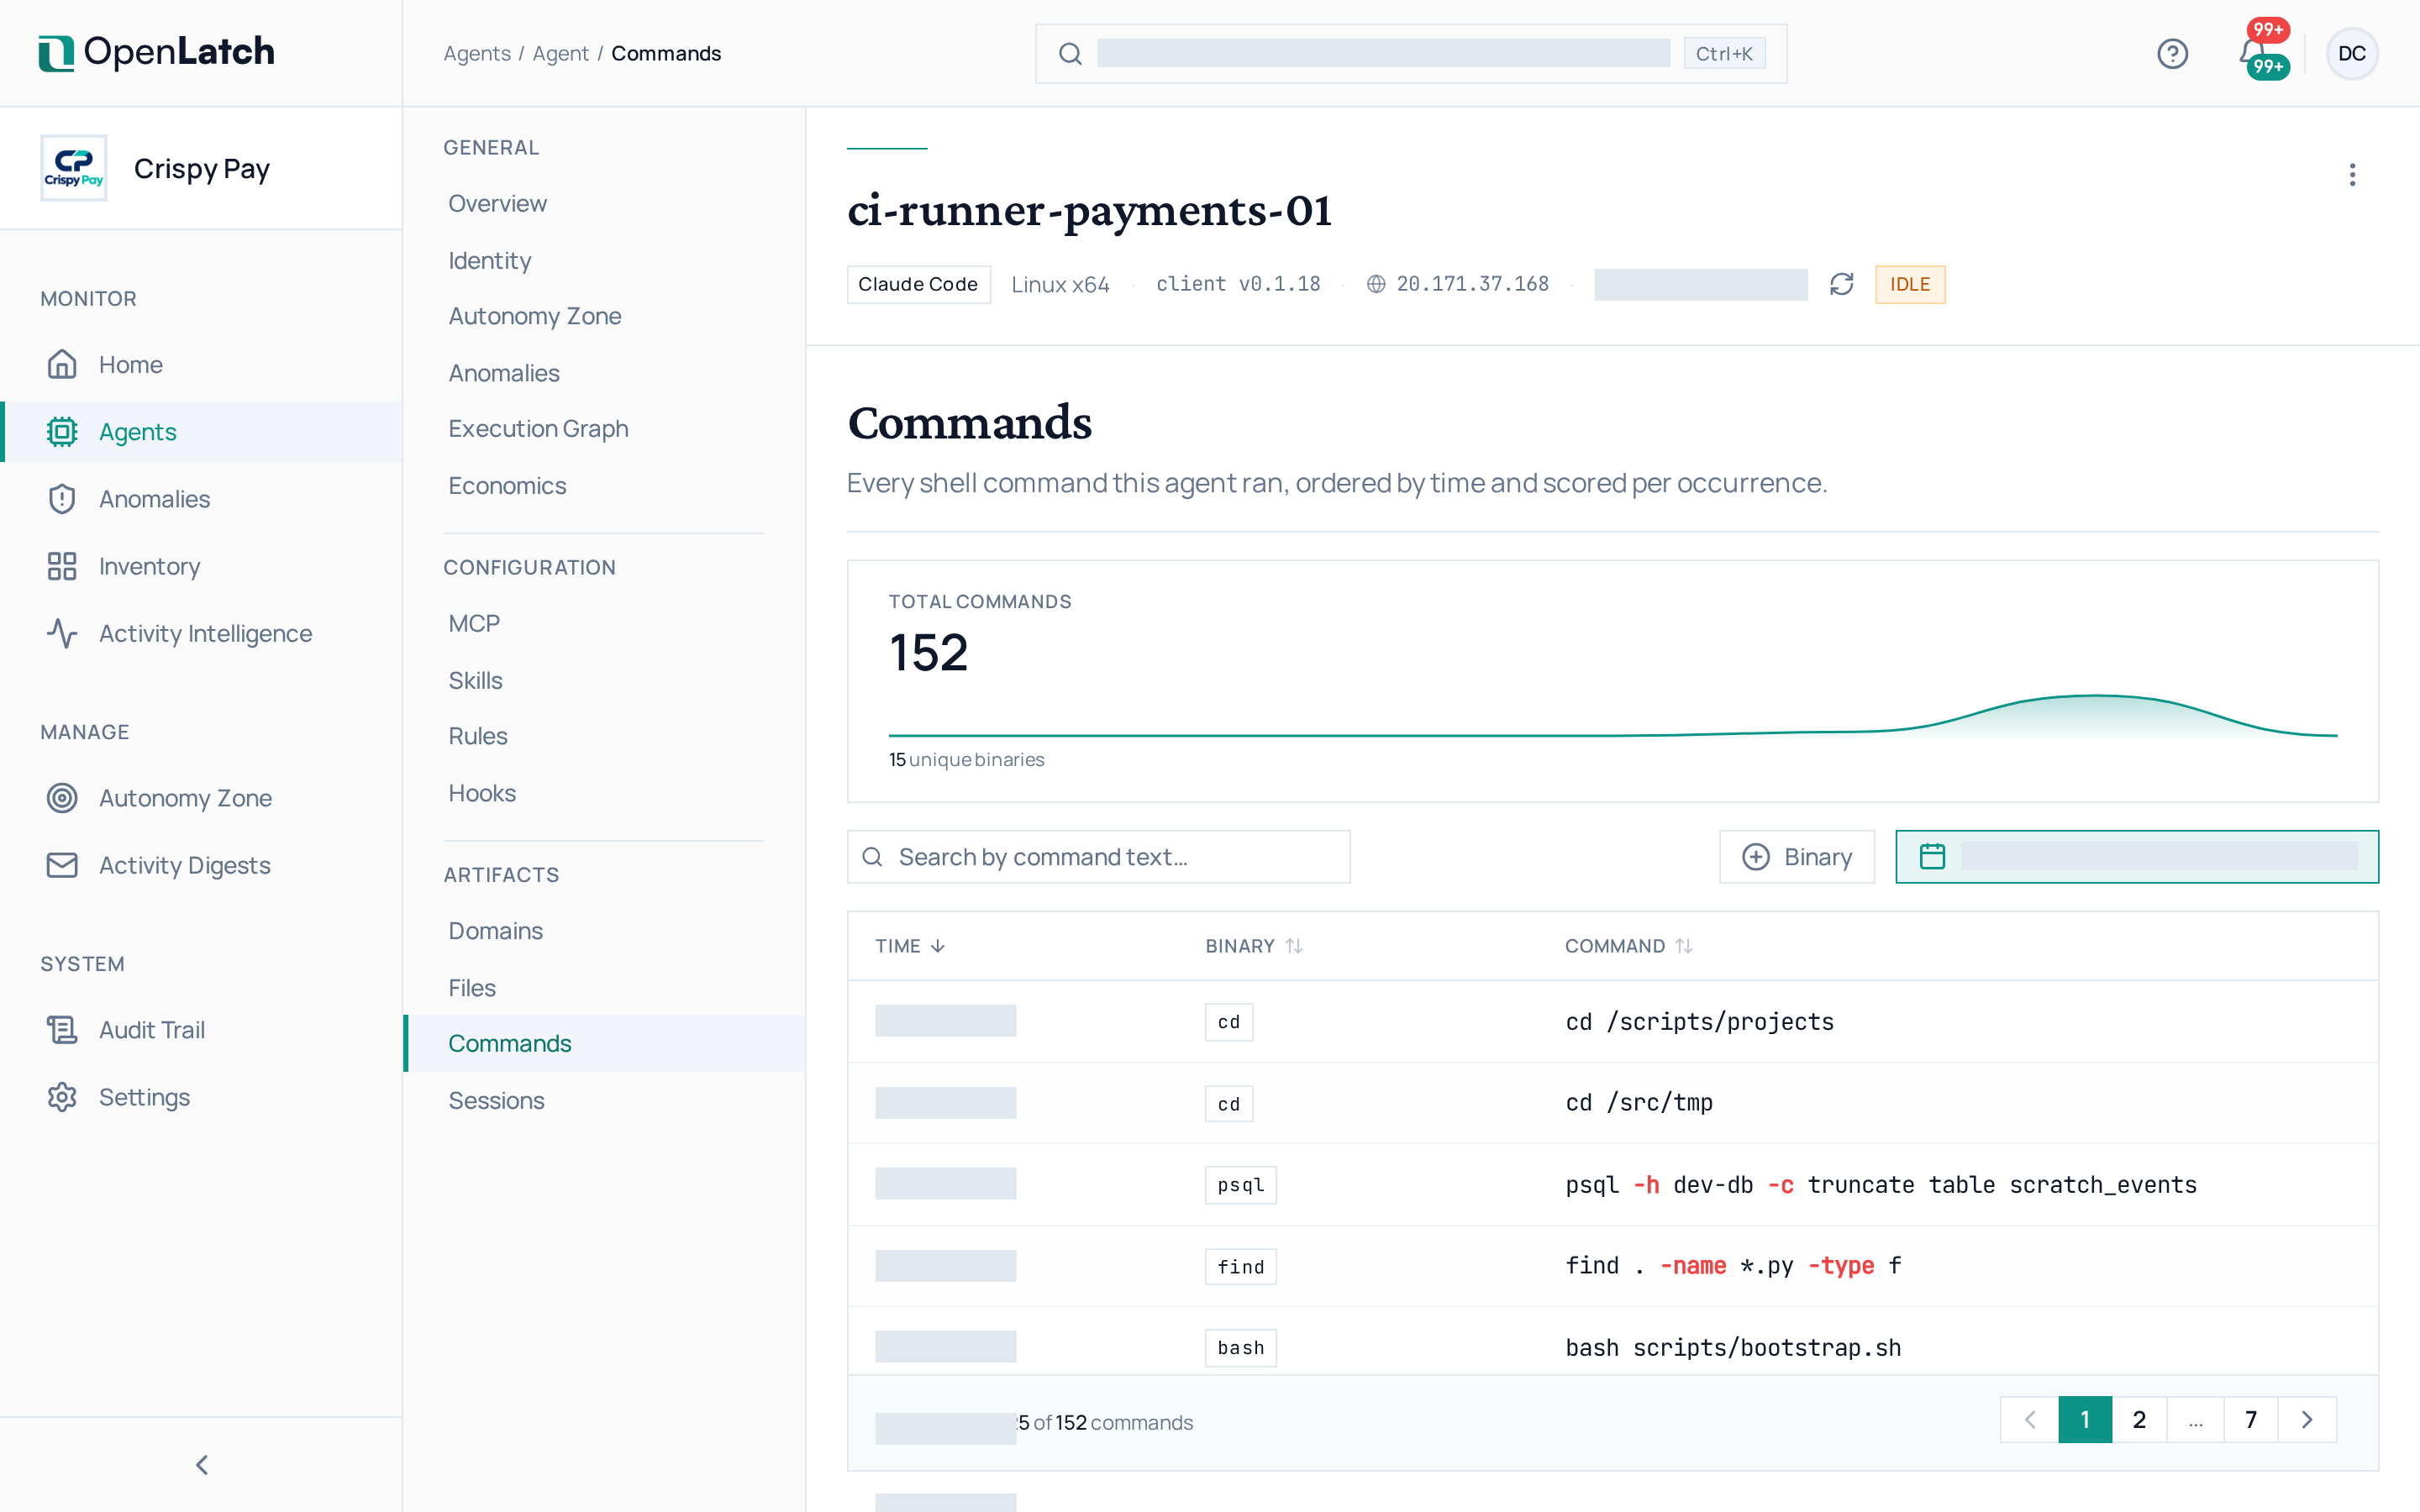Collapse the sidebar with the chevron
Screen dimensions: 2420x1512
[202, 1465]
